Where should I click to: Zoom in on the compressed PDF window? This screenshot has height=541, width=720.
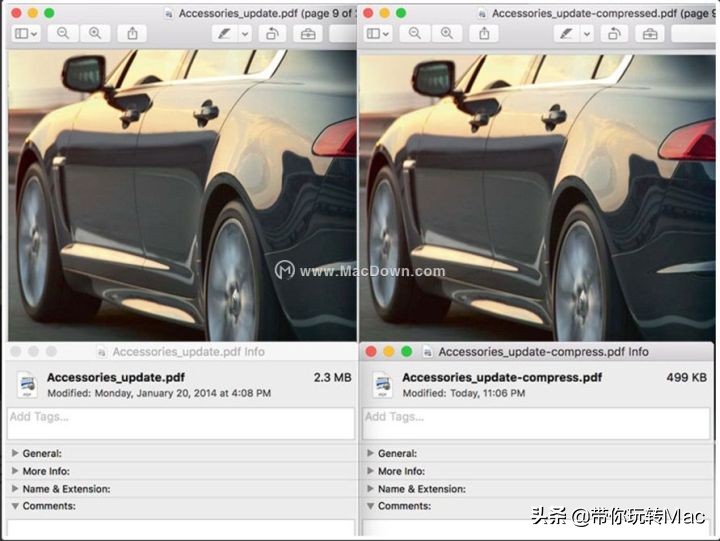click(x=447, y=34)
